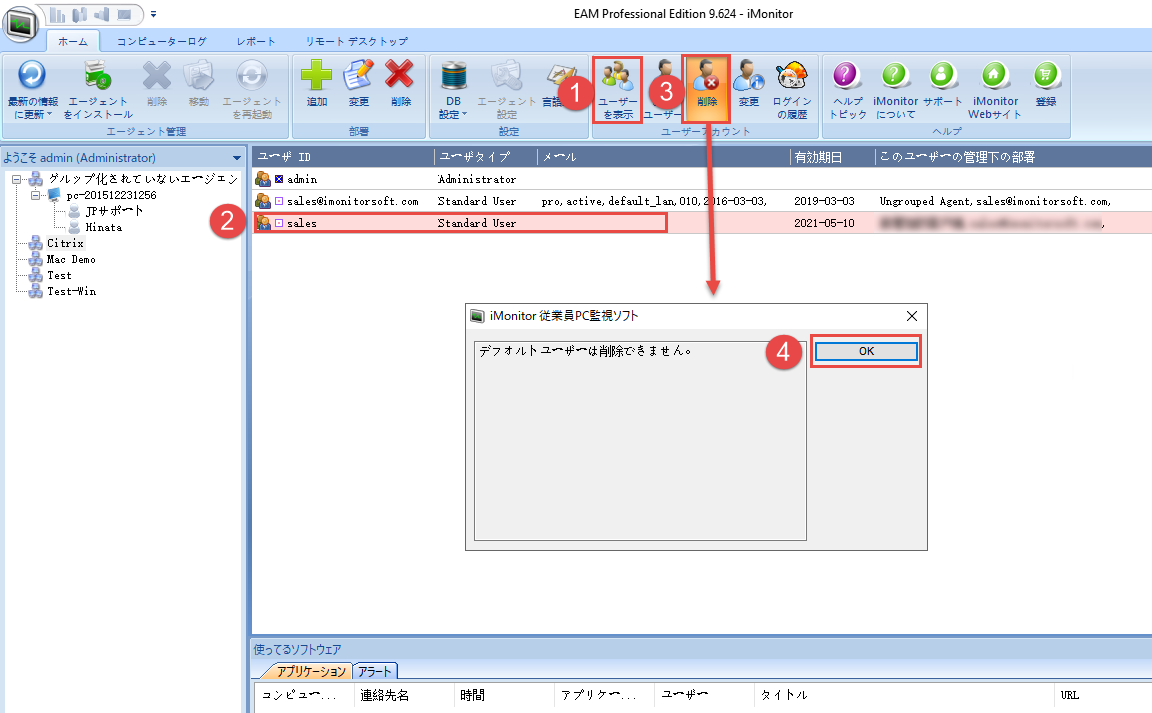Viewport: 1152px width, 713px height.
Task: Switch to the リモート デスクトップ tab
Action: (x=356, y=42)
